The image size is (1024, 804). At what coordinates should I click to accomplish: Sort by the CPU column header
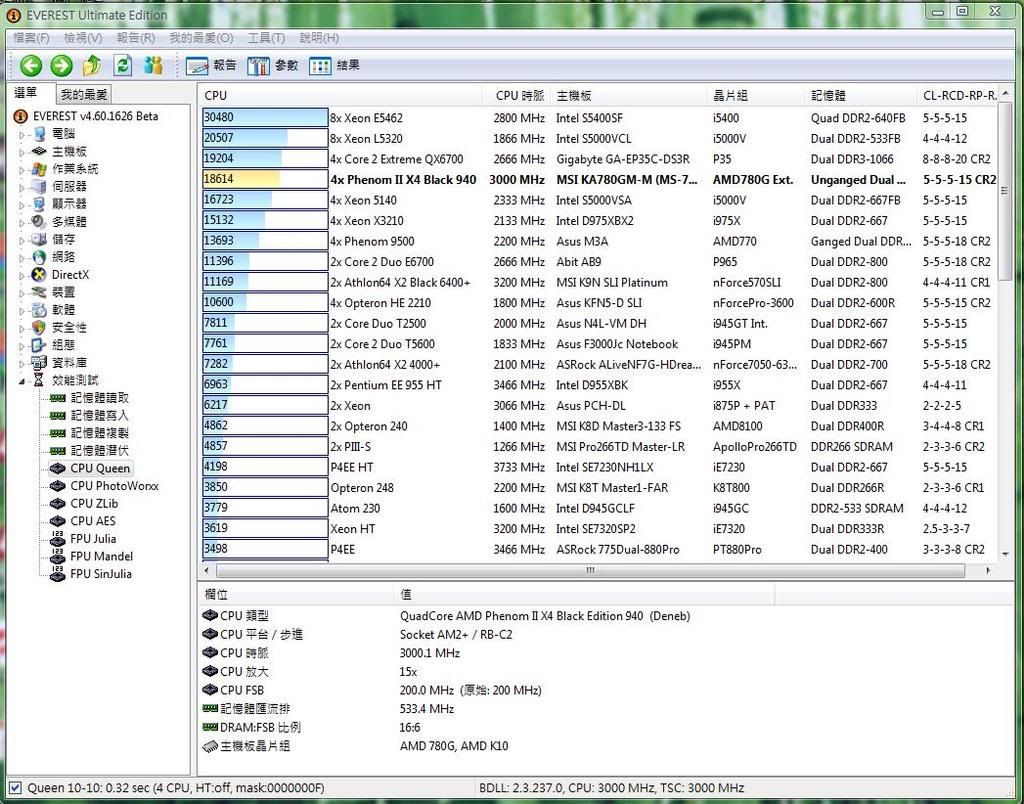coord(340,95)
